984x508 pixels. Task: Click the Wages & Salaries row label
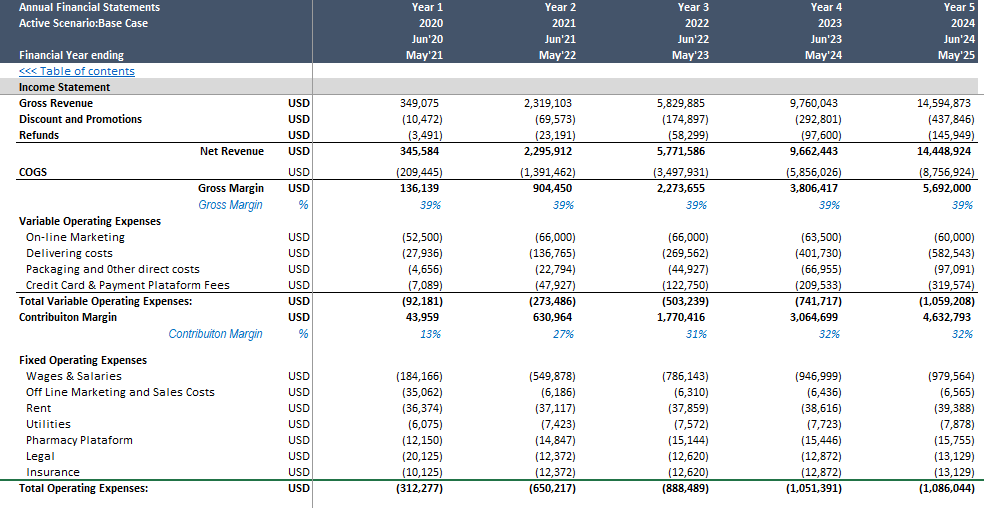pos(74,376)
